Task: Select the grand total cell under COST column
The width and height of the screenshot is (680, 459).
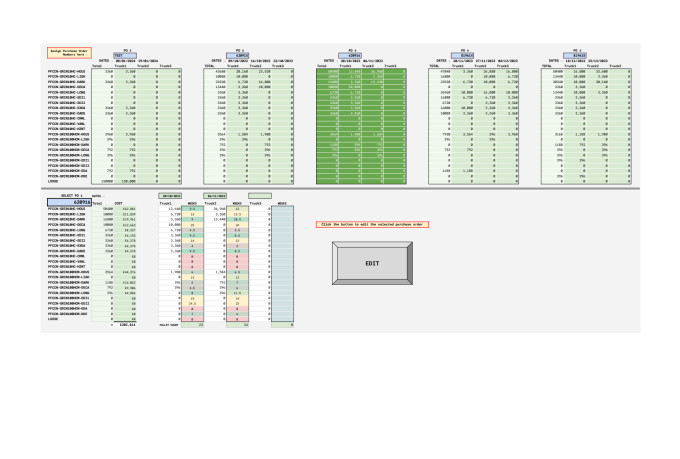Action: coord(125,325)
